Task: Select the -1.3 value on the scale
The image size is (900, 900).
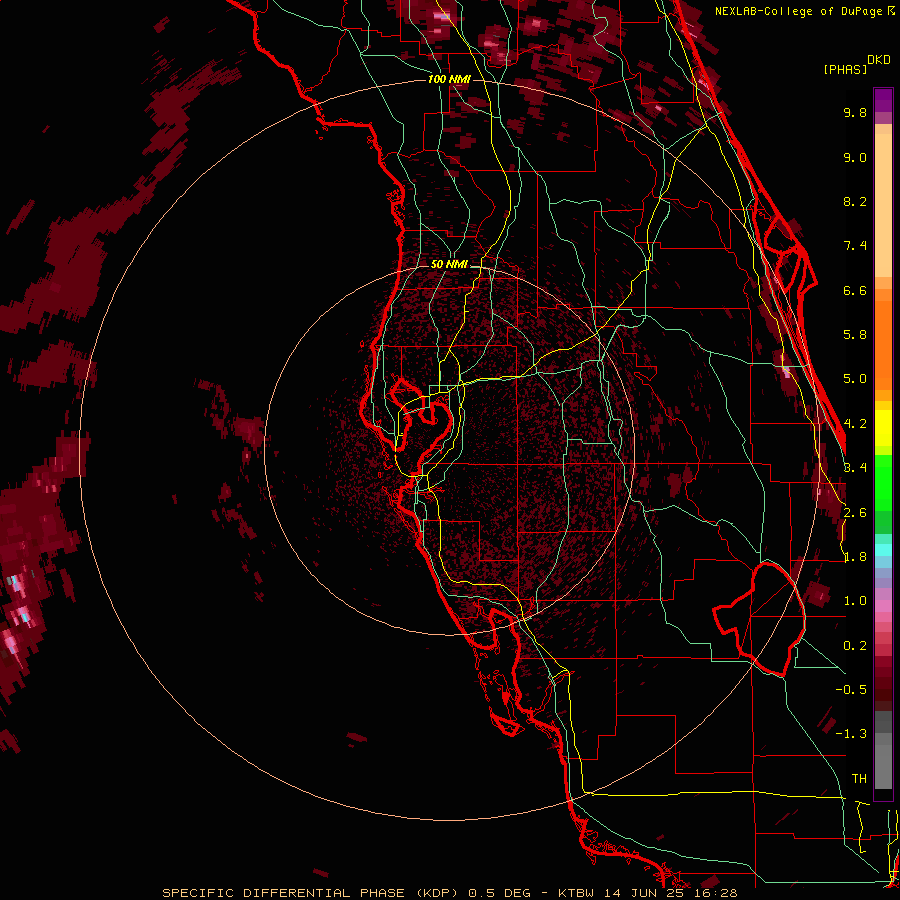Action: pyautogui.click(x=851, y=734)
